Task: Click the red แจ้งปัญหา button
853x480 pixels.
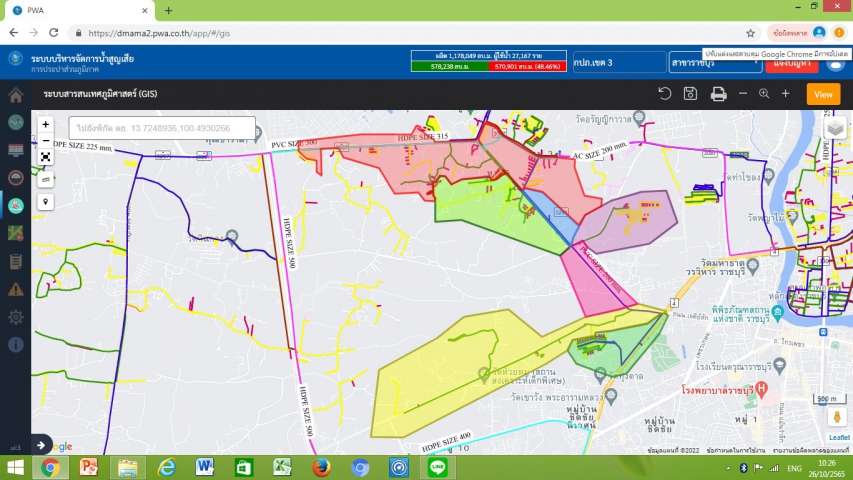Action: pyautogui.click(x=792, y=63)
